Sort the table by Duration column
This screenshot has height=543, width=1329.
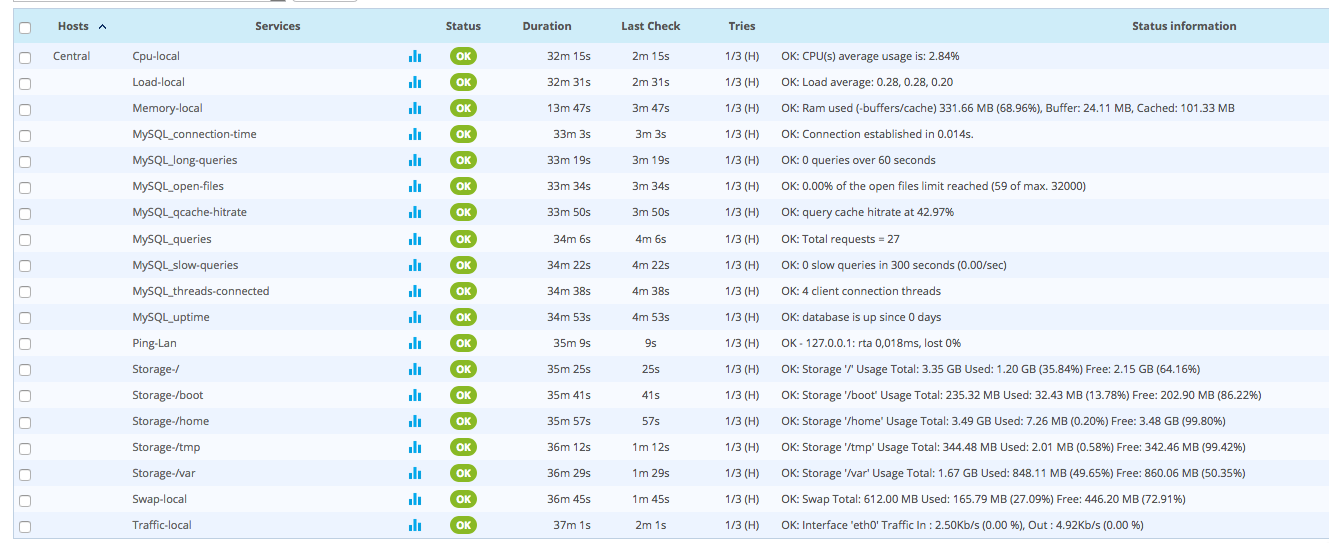pyautogui.click(x=547, y=26)
